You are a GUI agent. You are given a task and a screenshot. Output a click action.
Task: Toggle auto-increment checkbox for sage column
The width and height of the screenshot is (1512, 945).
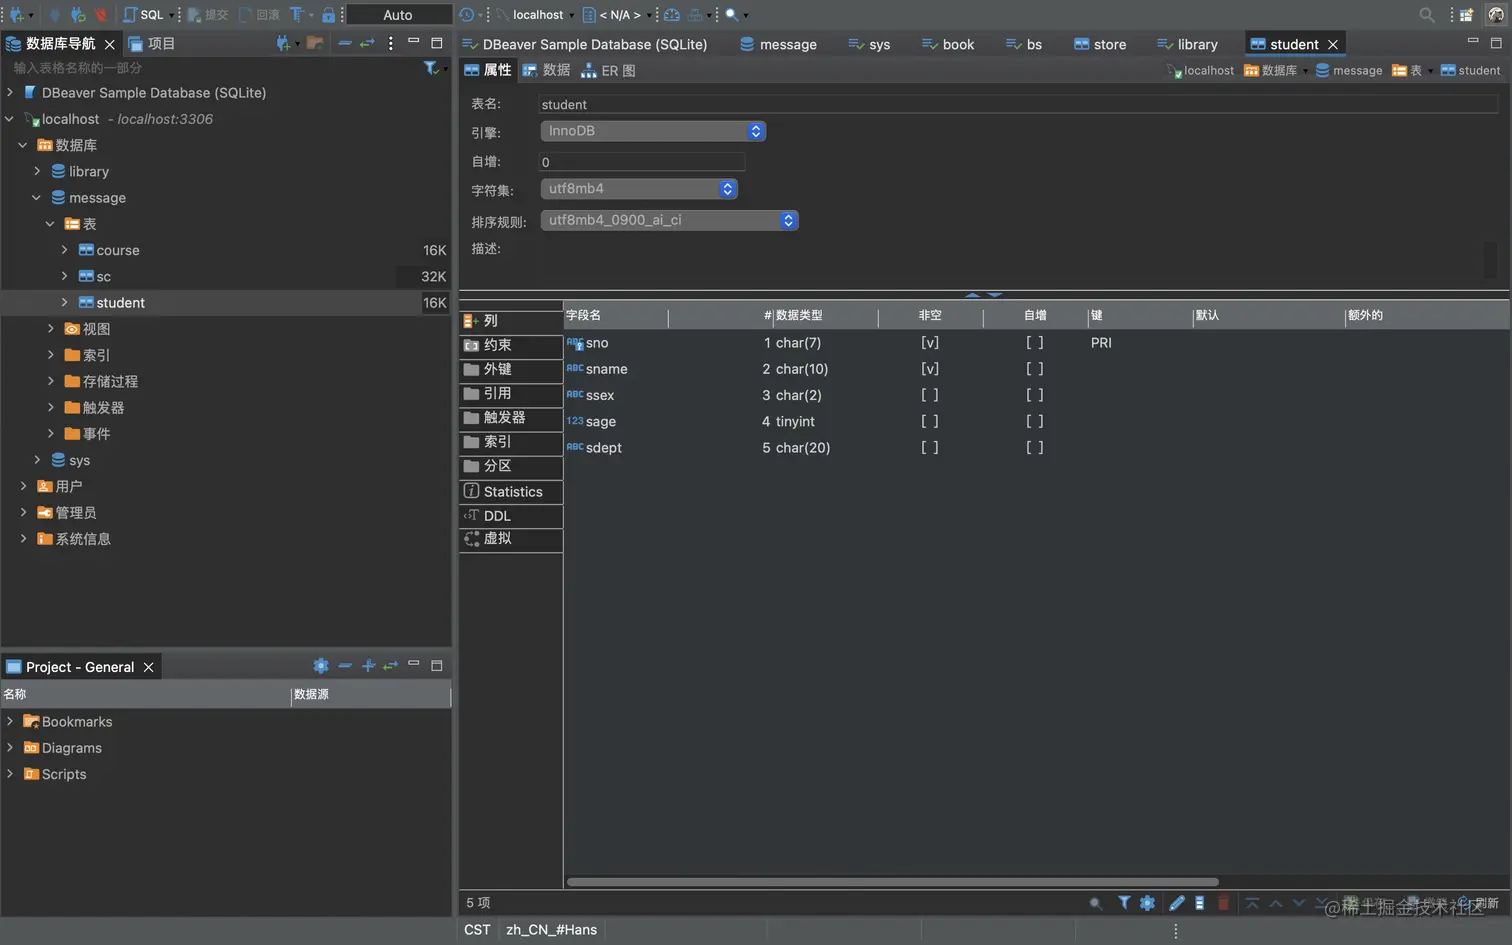[1035, 422]
